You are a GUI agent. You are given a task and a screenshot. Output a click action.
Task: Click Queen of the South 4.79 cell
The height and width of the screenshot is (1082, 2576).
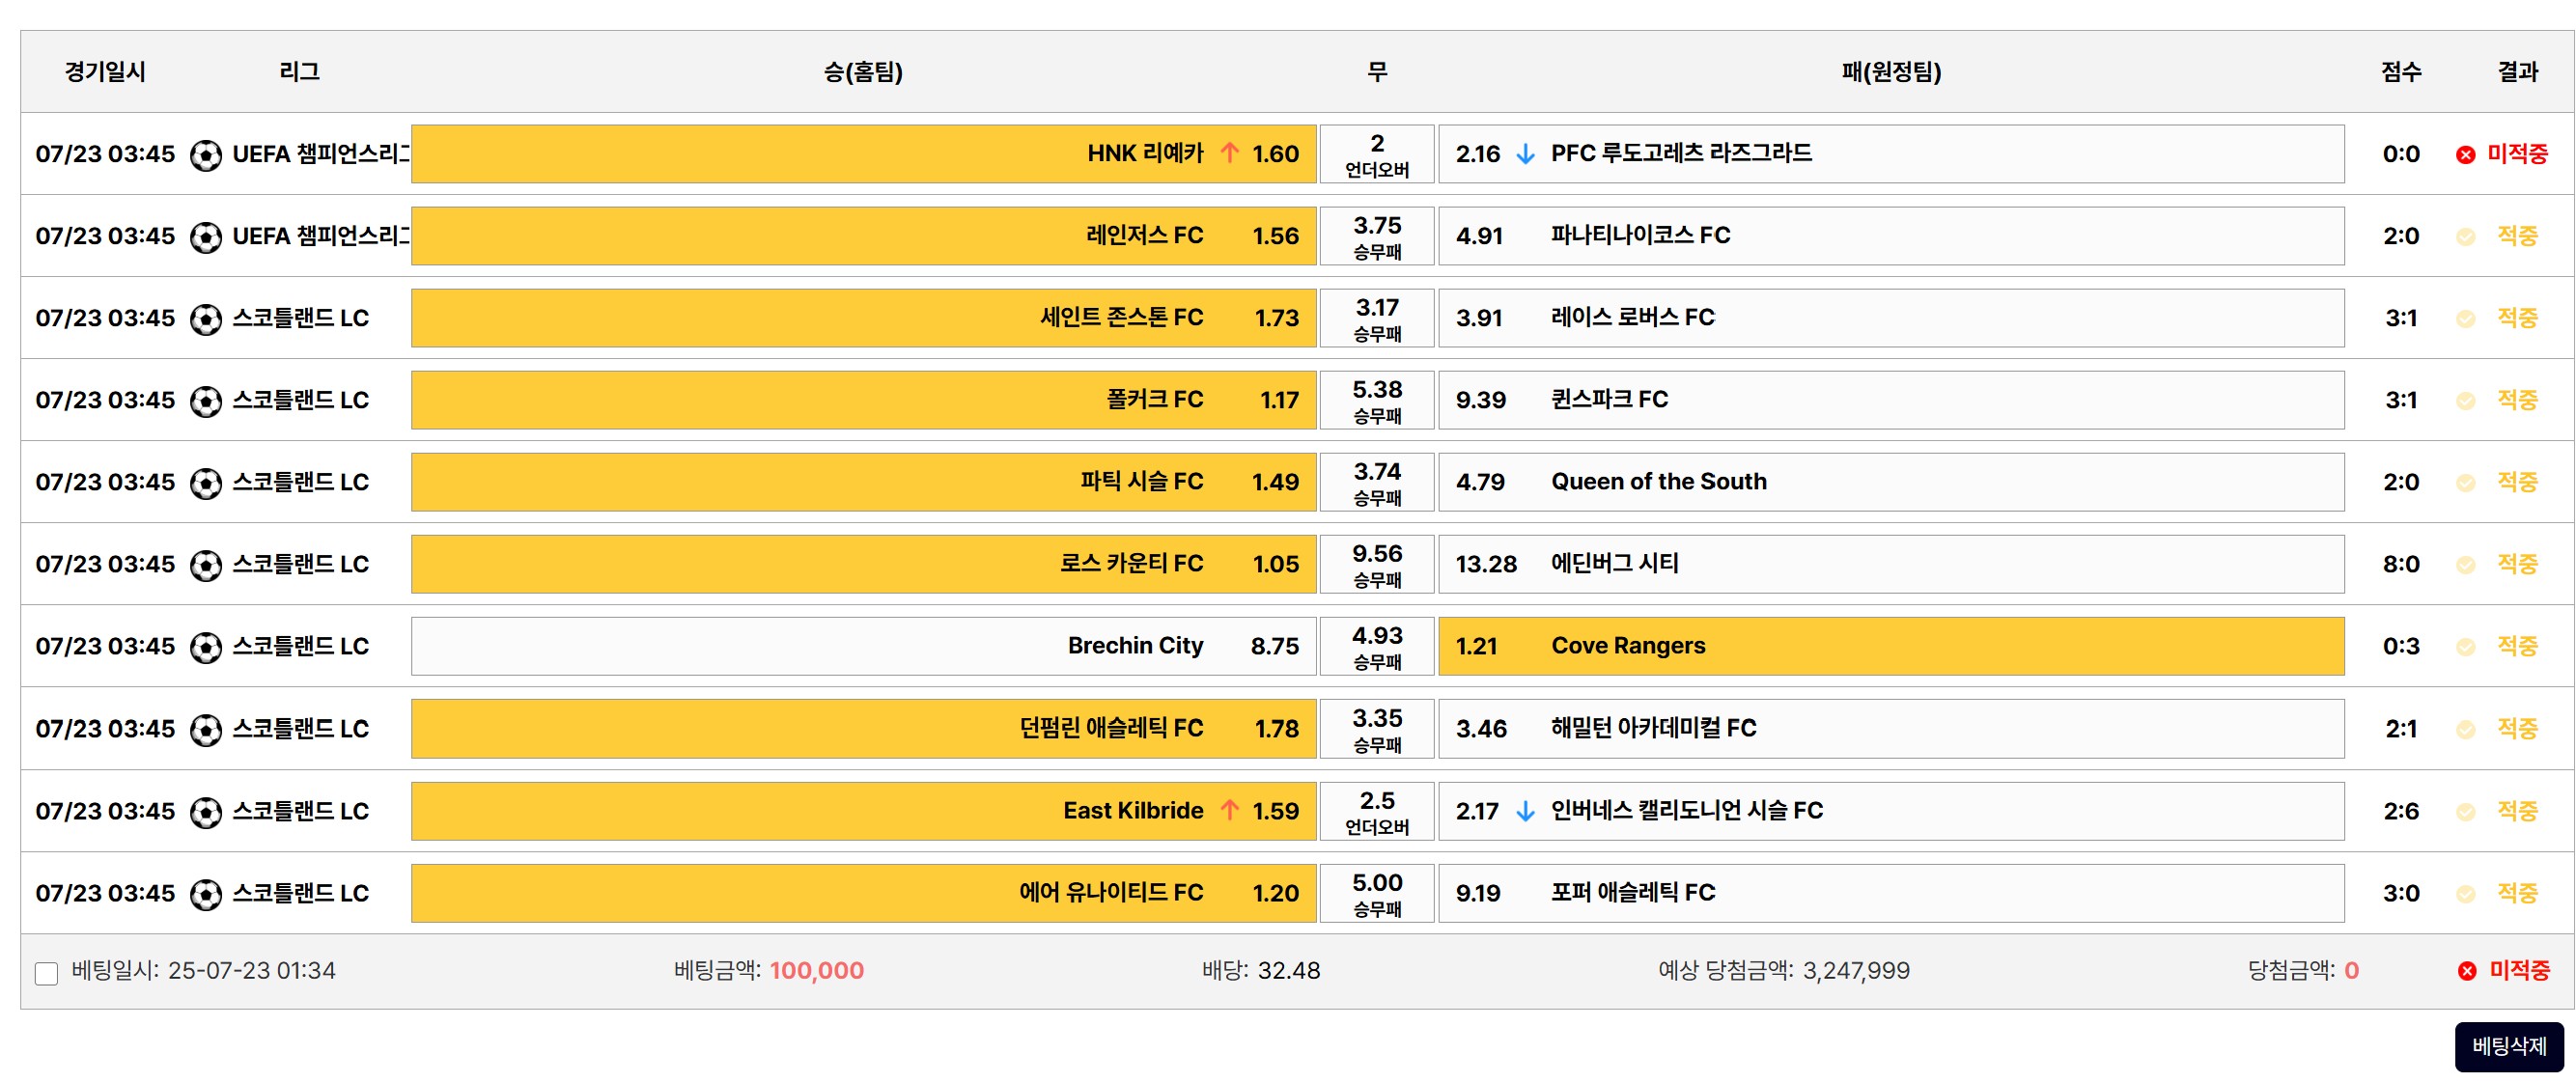(x=1890, y=482)
